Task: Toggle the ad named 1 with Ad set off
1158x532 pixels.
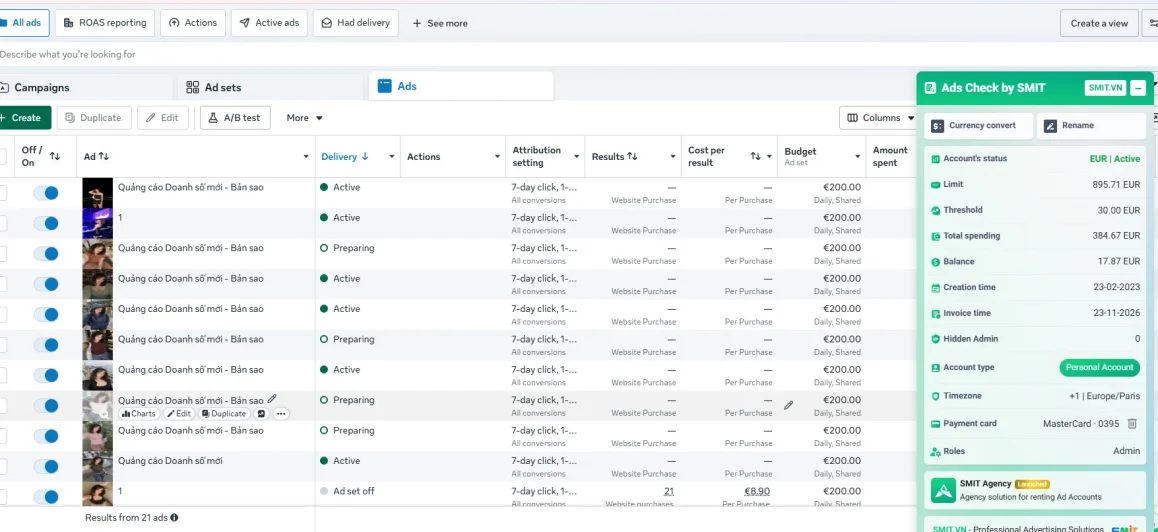Action: tap(46, 497)
